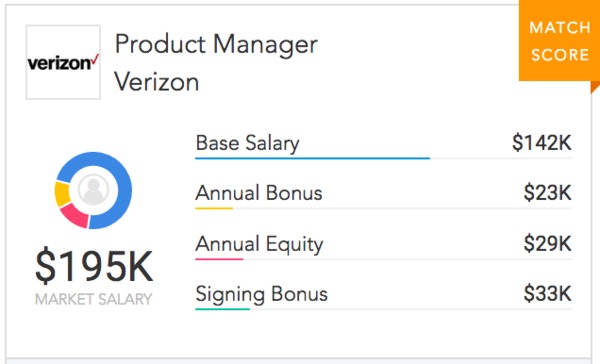Screen dimensions: 600x364
Task: Click the gray user avatar icon
Action: [93, 190]
